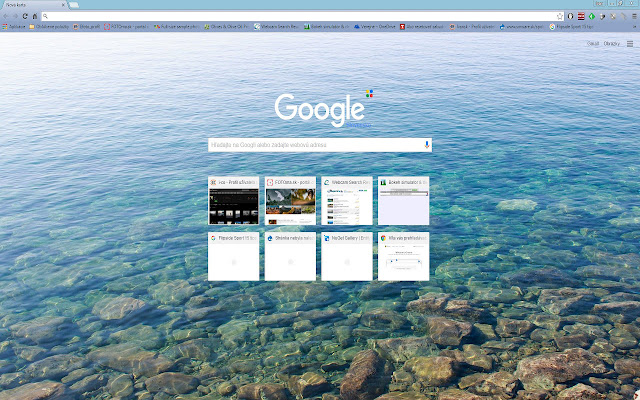Click the black-and-white round extension icon
This screenshot has height=400, width=640.
click(x=570, y=16)
